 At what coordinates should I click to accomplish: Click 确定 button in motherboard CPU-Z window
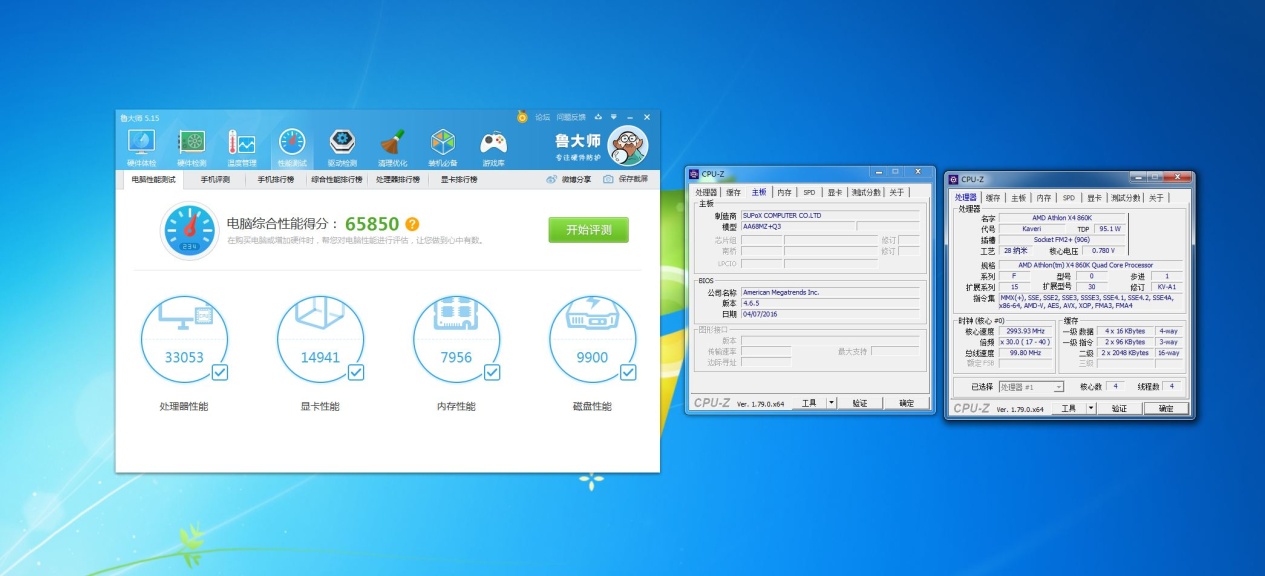907,403
